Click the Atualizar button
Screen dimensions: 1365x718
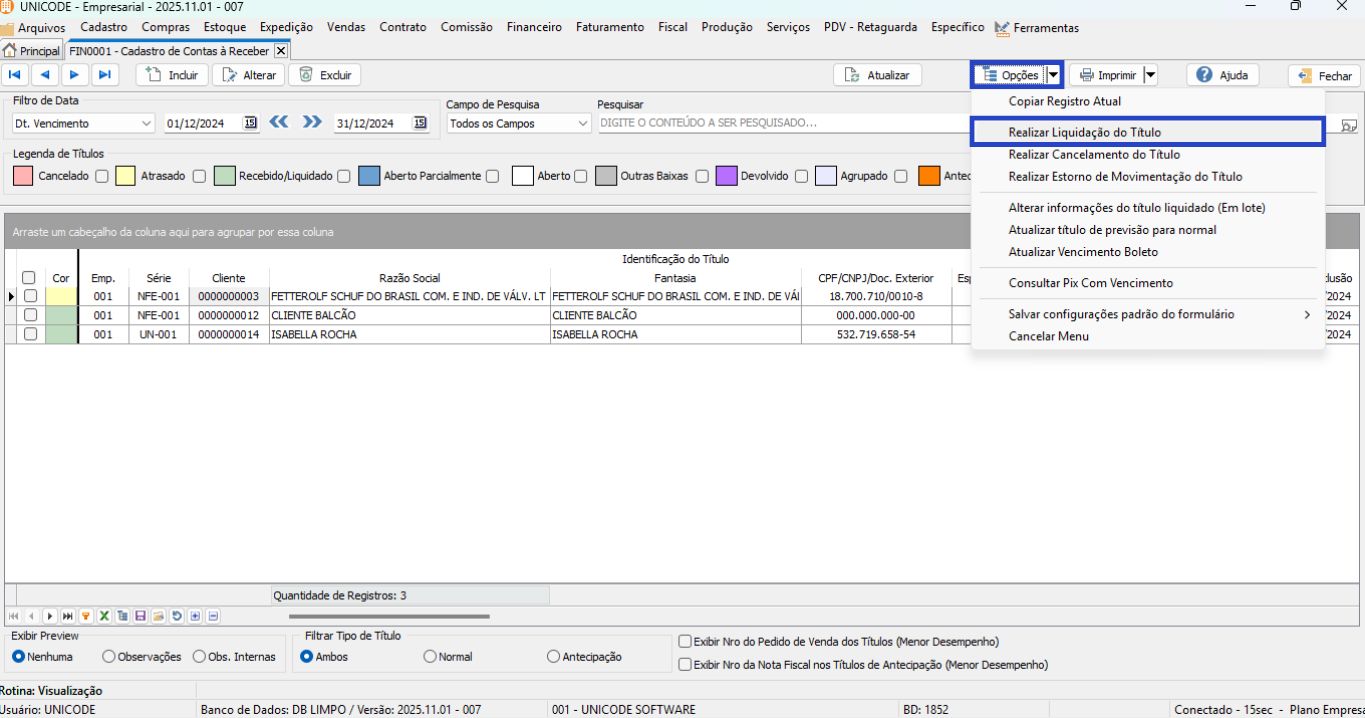877,75
